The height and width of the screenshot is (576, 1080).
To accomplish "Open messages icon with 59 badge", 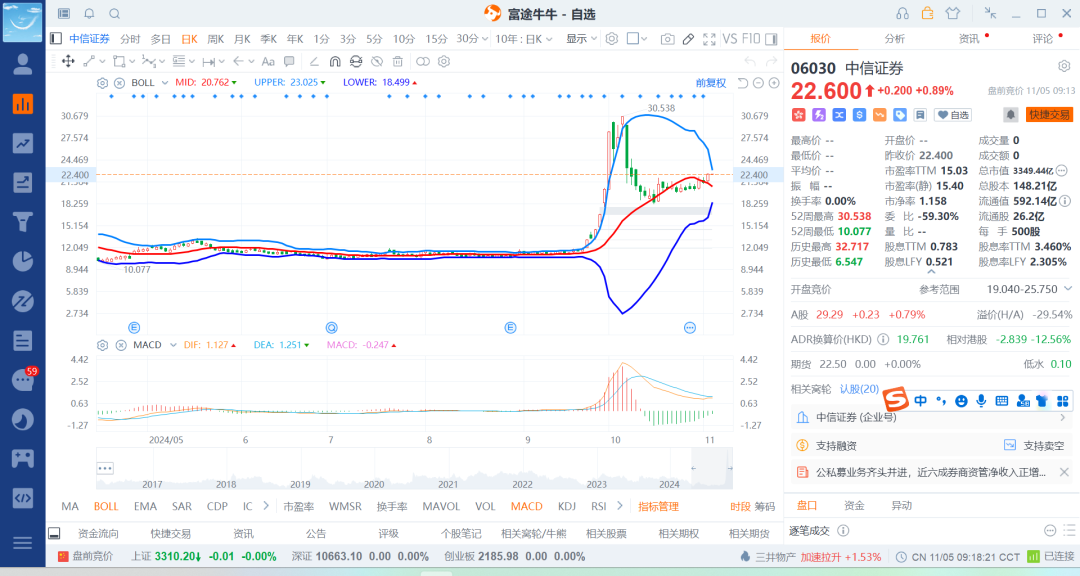I will [x=23, y=380].
